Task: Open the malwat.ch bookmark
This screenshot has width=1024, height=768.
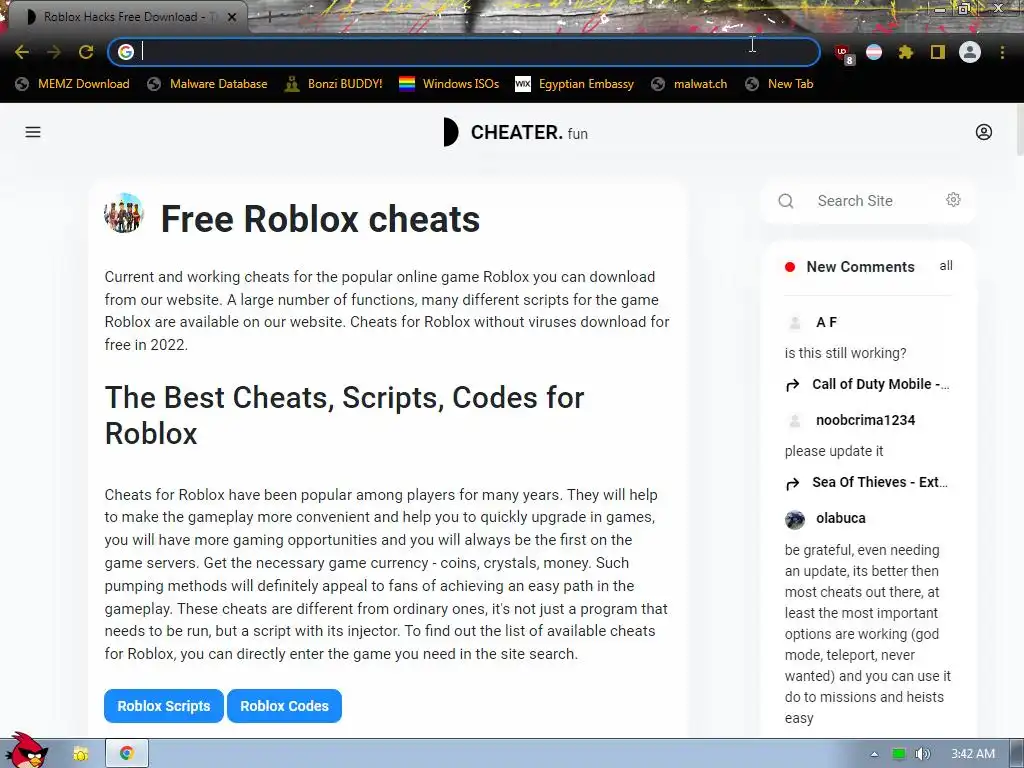Action: coord(690,84)
